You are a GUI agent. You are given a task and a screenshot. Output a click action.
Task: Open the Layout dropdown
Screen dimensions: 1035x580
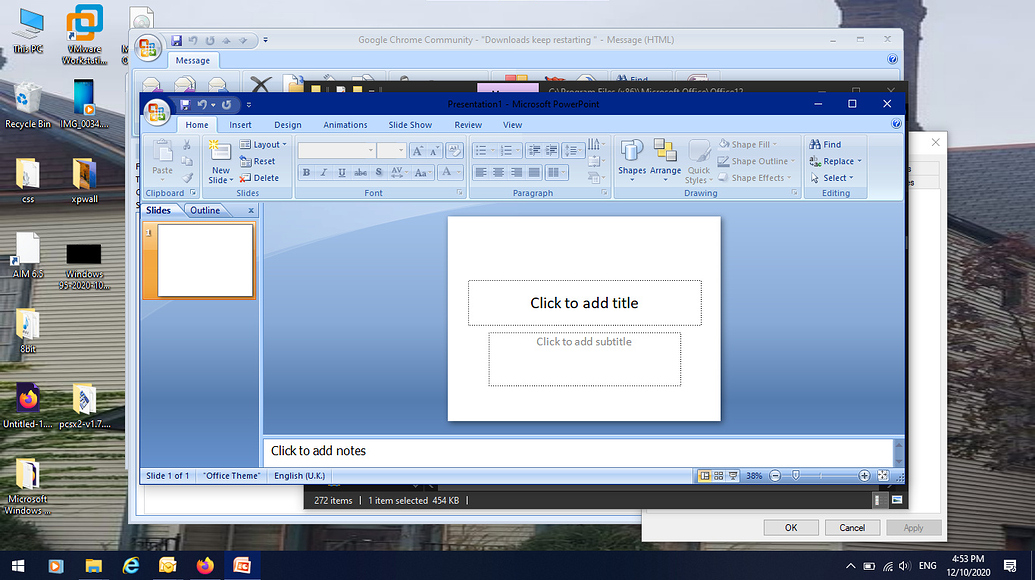click(265, 144)
